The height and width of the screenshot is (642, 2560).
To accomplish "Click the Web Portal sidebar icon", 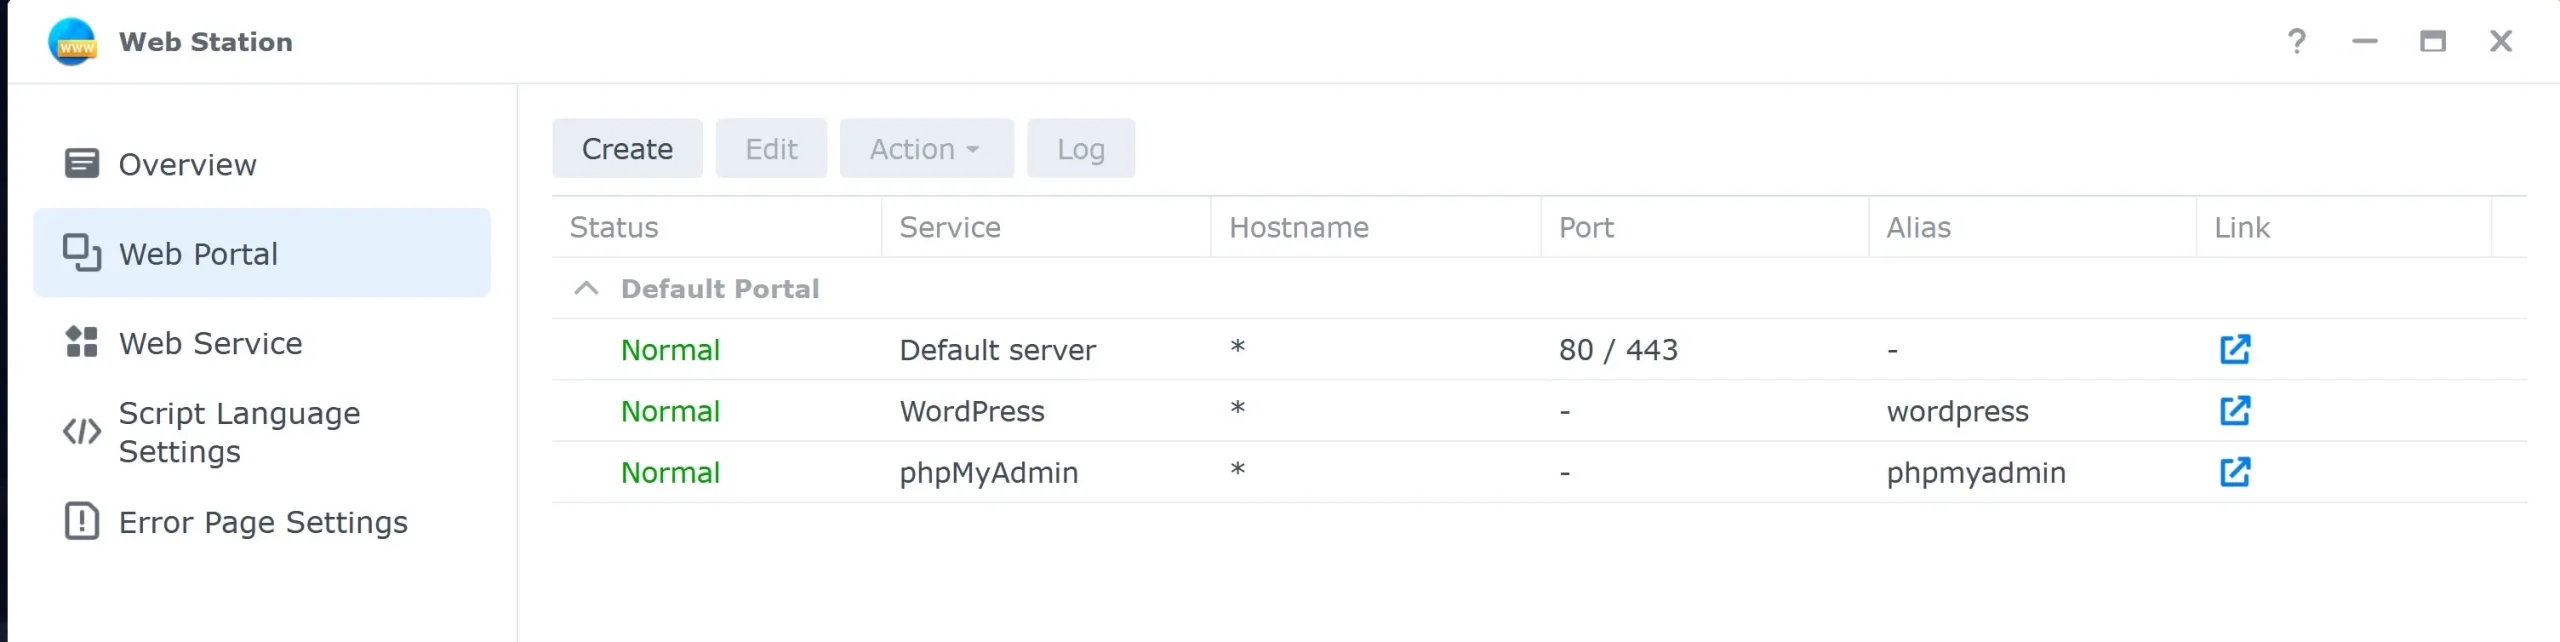I will (x=82, y=252).
